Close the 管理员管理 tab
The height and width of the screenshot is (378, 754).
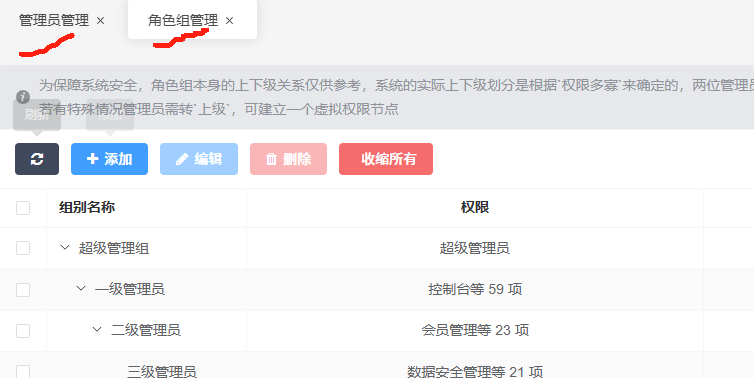pyautogui.click(x=101, y=21)
